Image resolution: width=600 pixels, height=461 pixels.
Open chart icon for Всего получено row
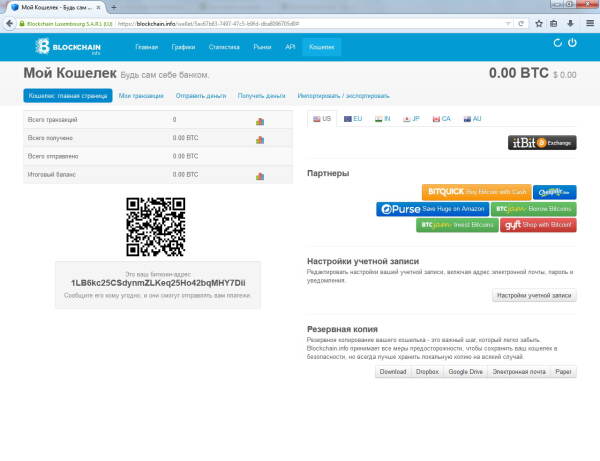tap(259, 139)
